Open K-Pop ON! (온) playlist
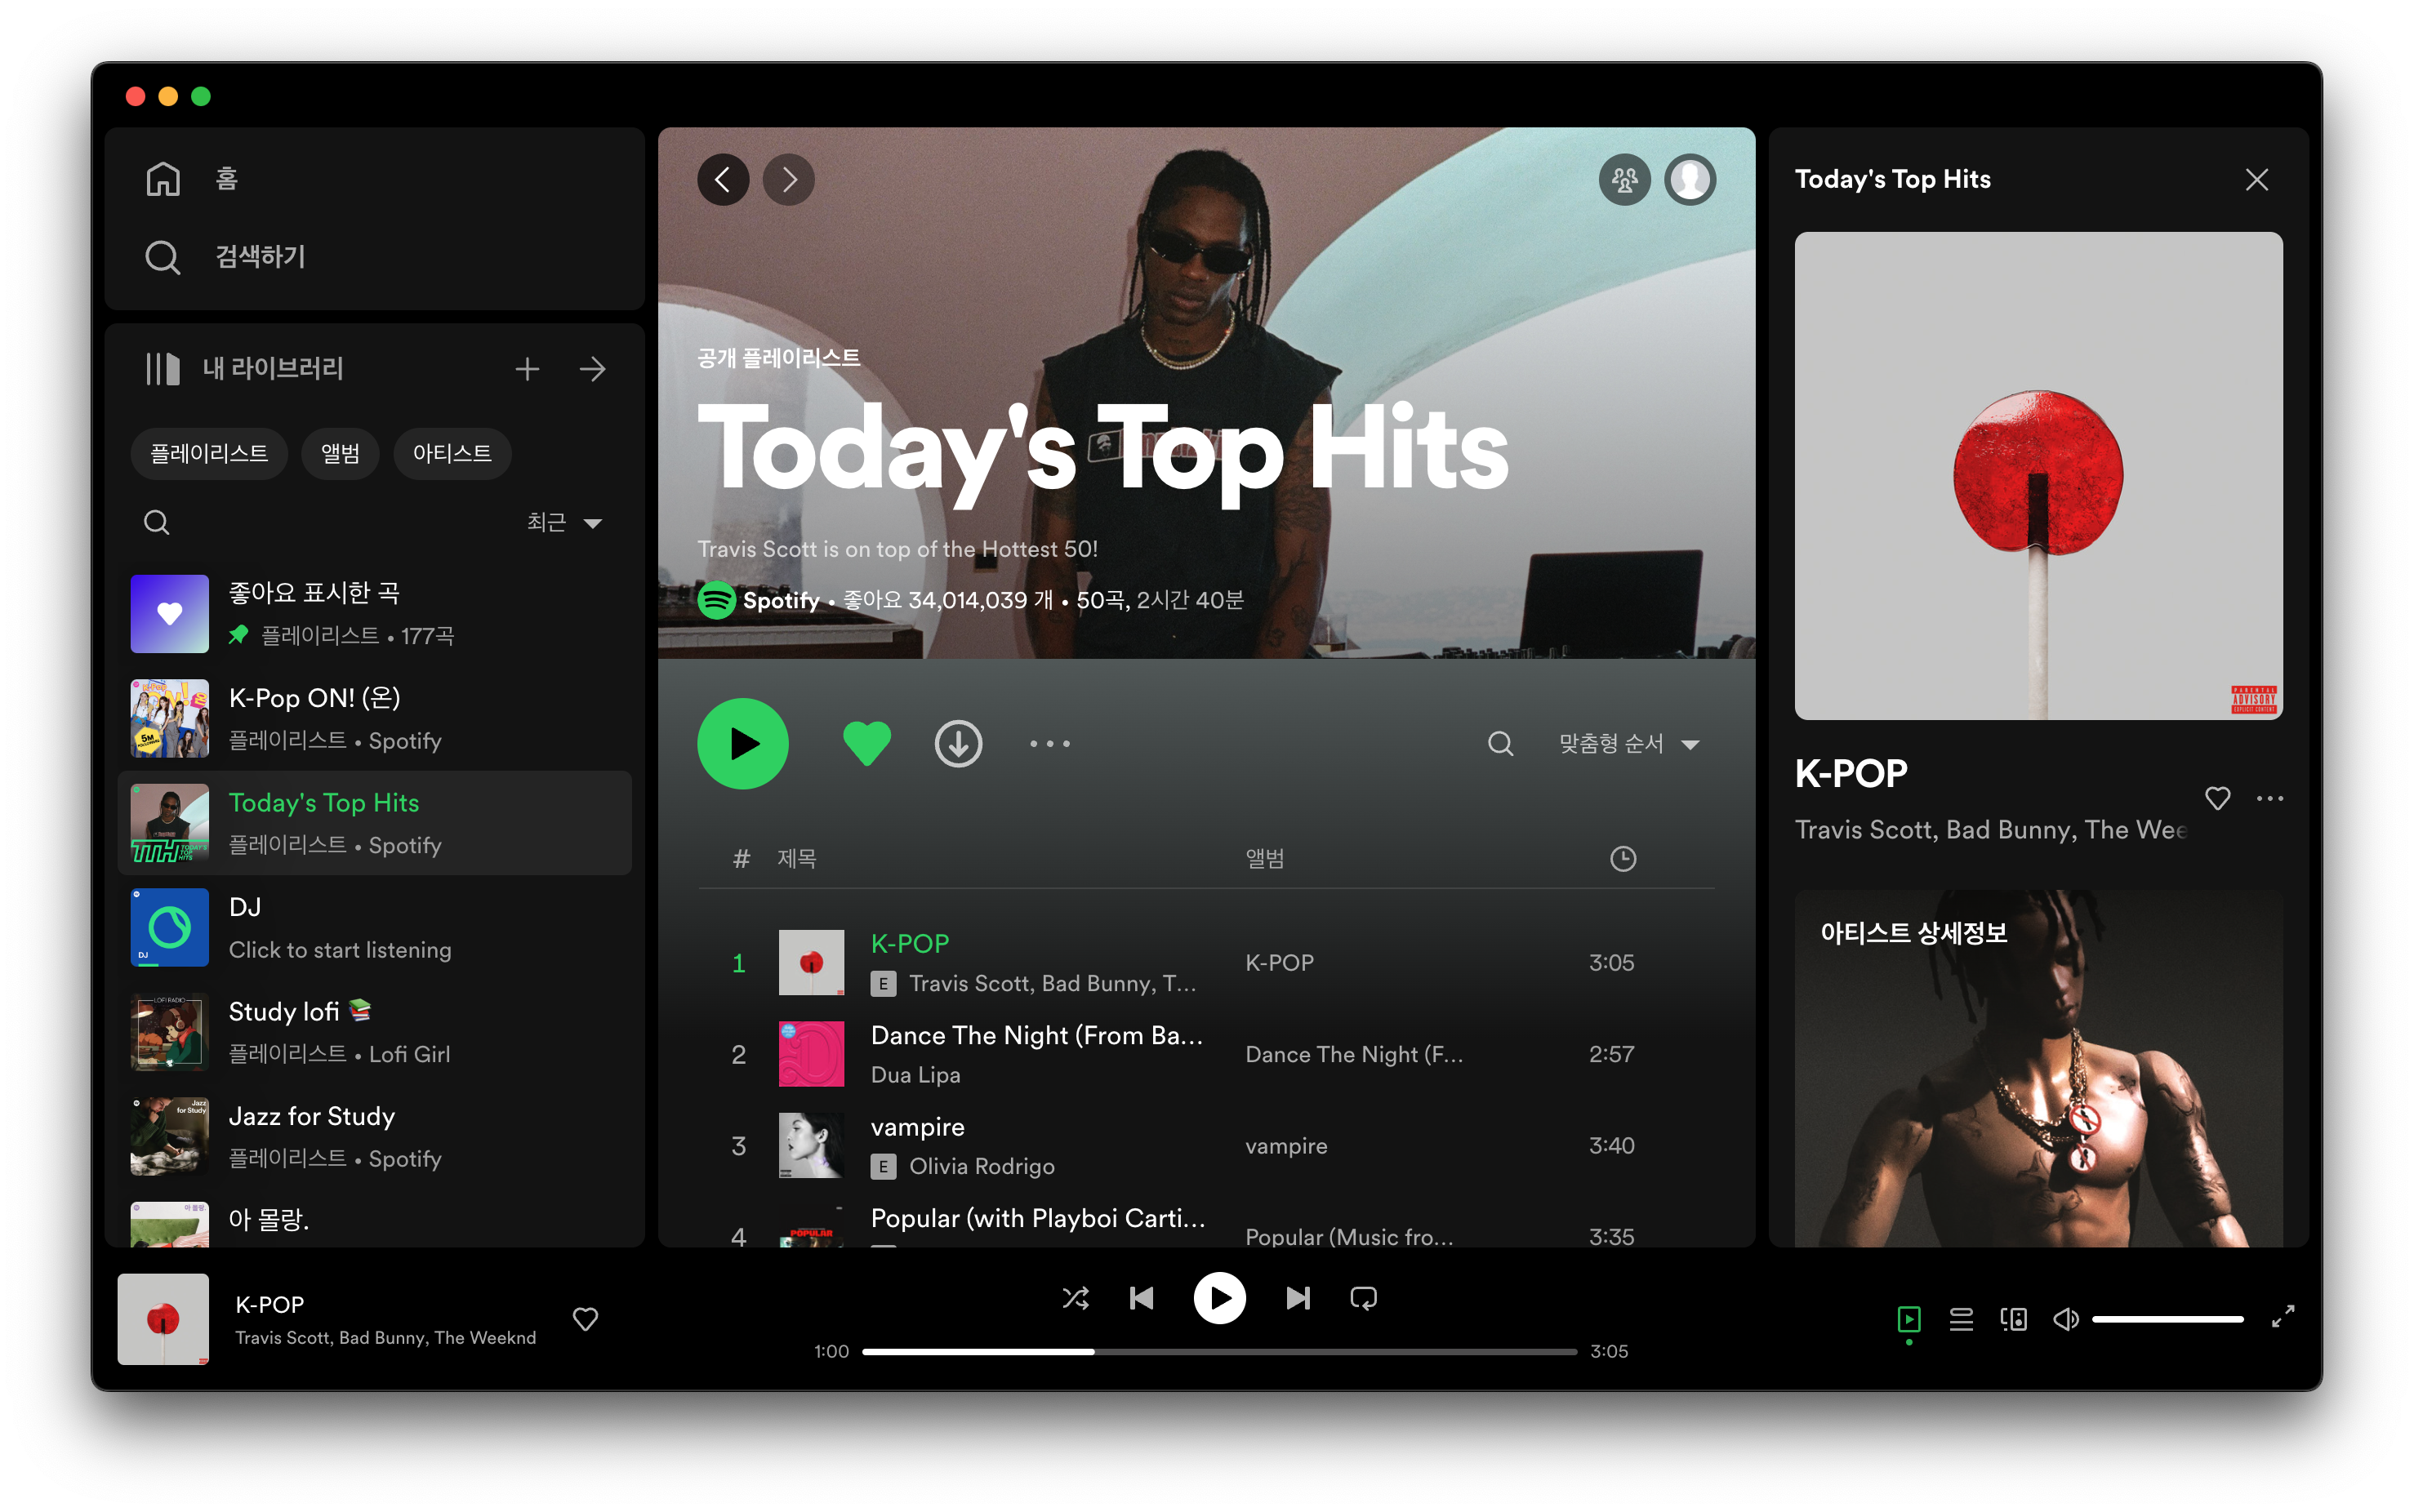Viewport: 2414px width, 1512px height. pos(375,718)
